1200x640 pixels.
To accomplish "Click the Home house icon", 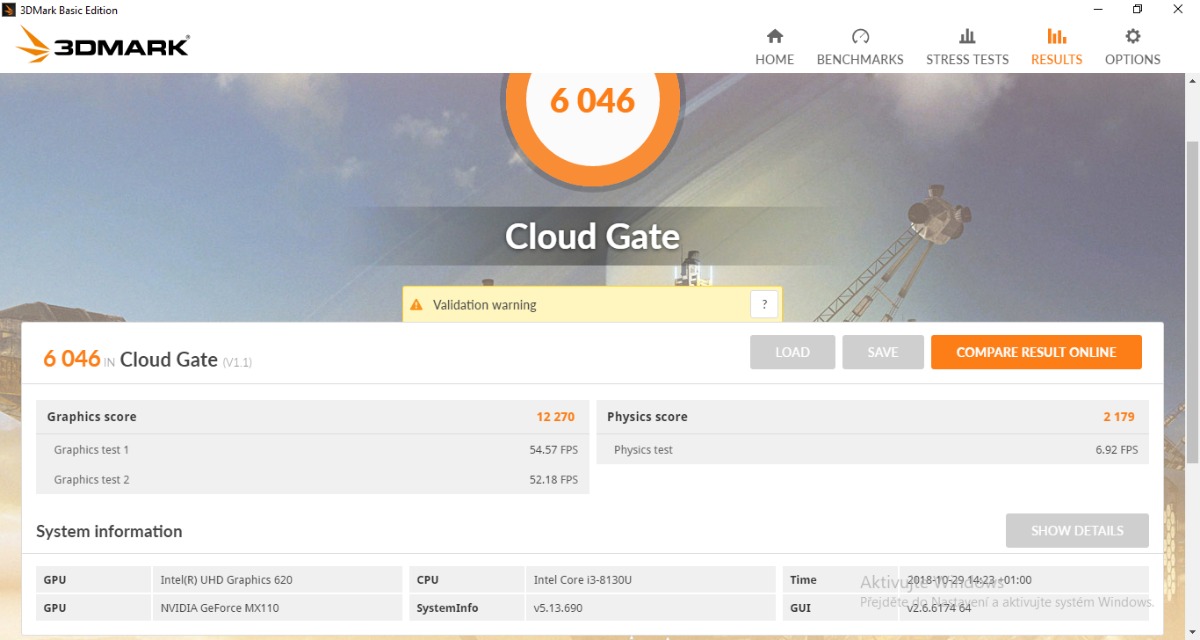I will [774, 37].
